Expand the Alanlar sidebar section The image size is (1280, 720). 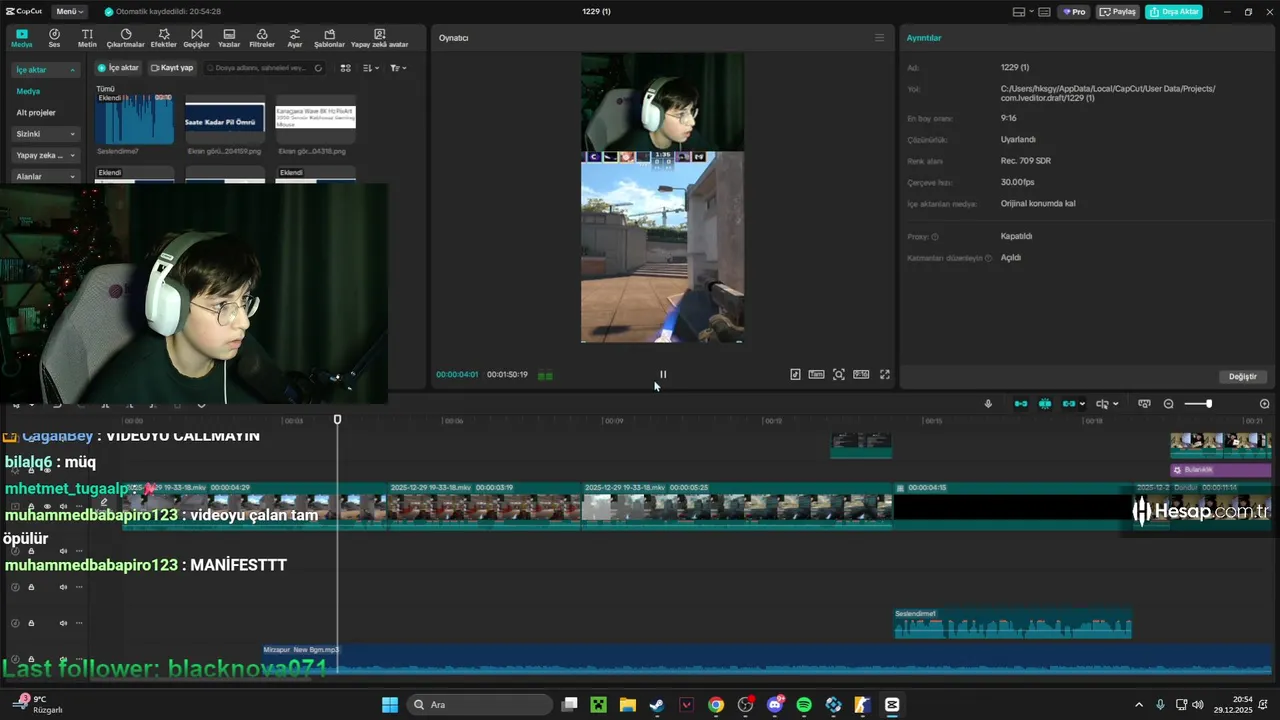click(x=45, y=176)
